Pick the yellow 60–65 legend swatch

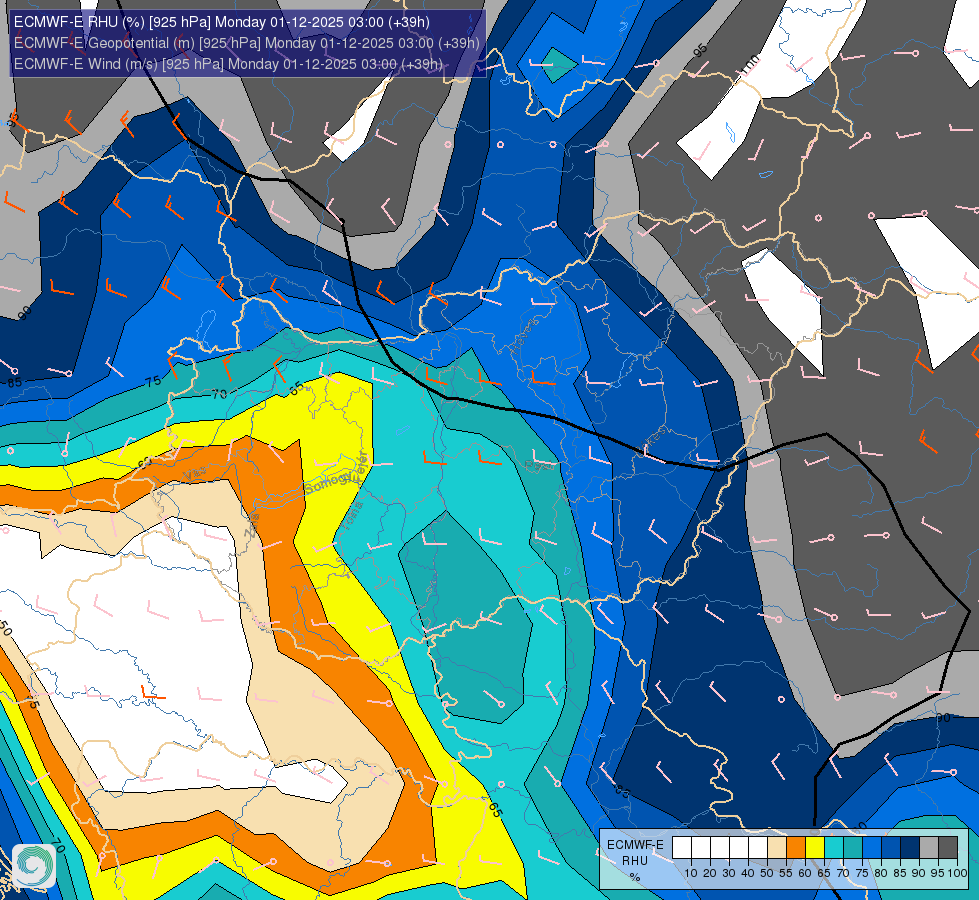[x=815, y=847]
